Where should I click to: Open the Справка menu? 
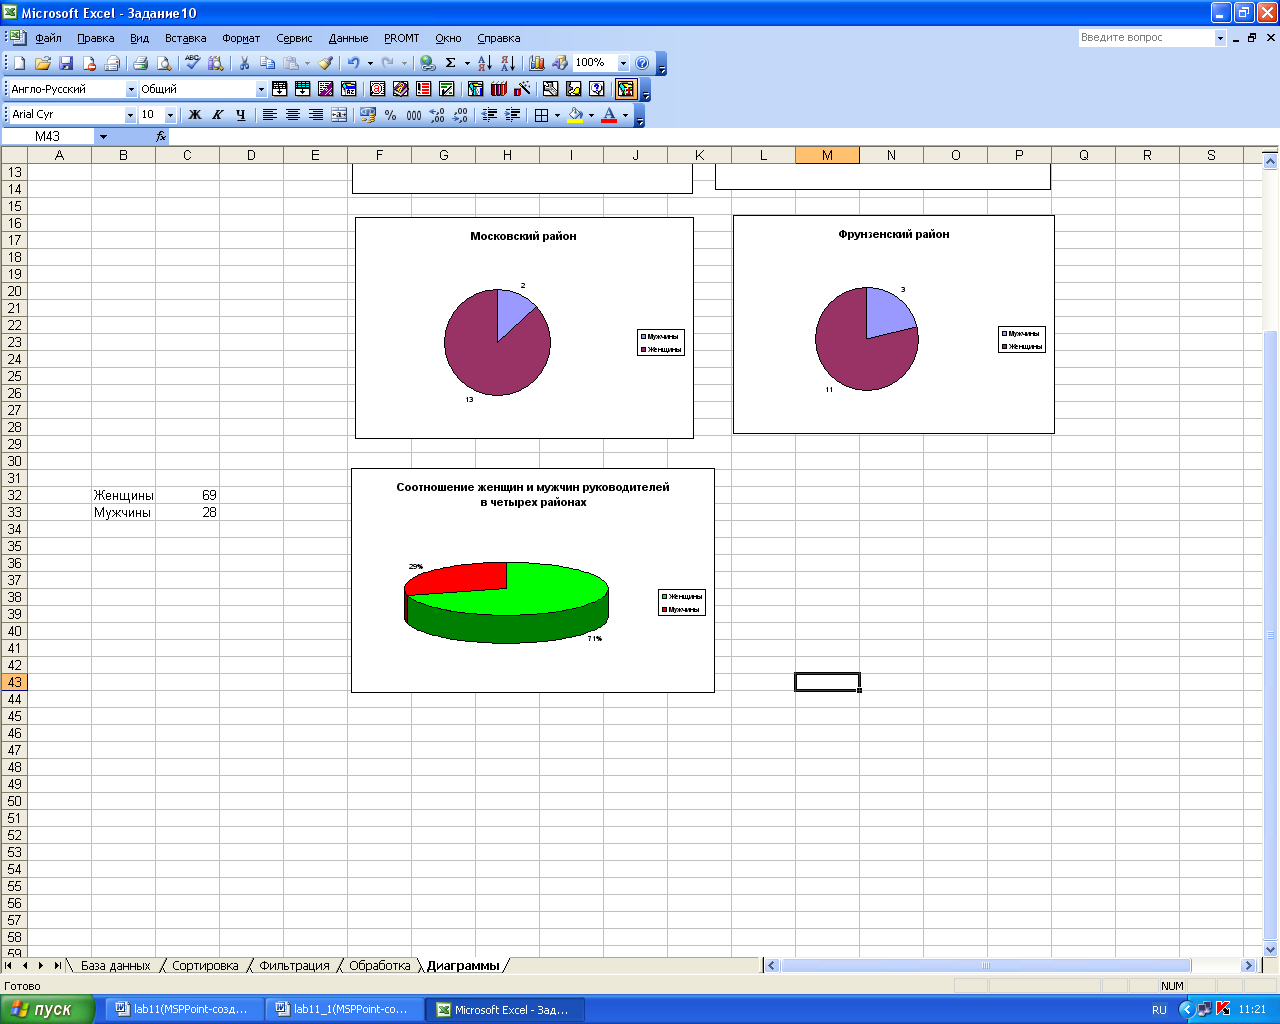[x=498, y=38]
